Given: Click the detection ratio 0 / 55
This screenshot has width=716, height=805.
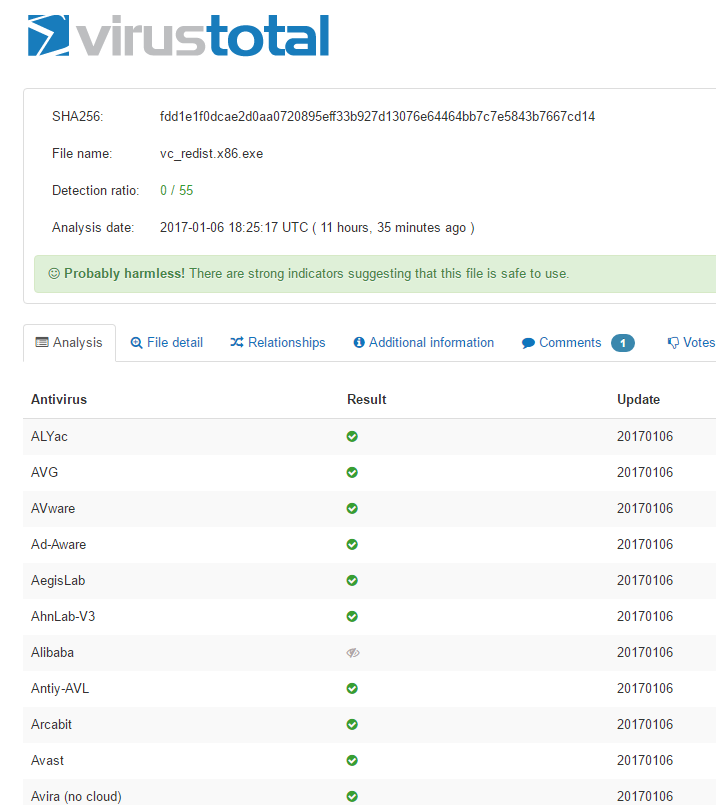Looking at the screenshot, I should point(177,190).
